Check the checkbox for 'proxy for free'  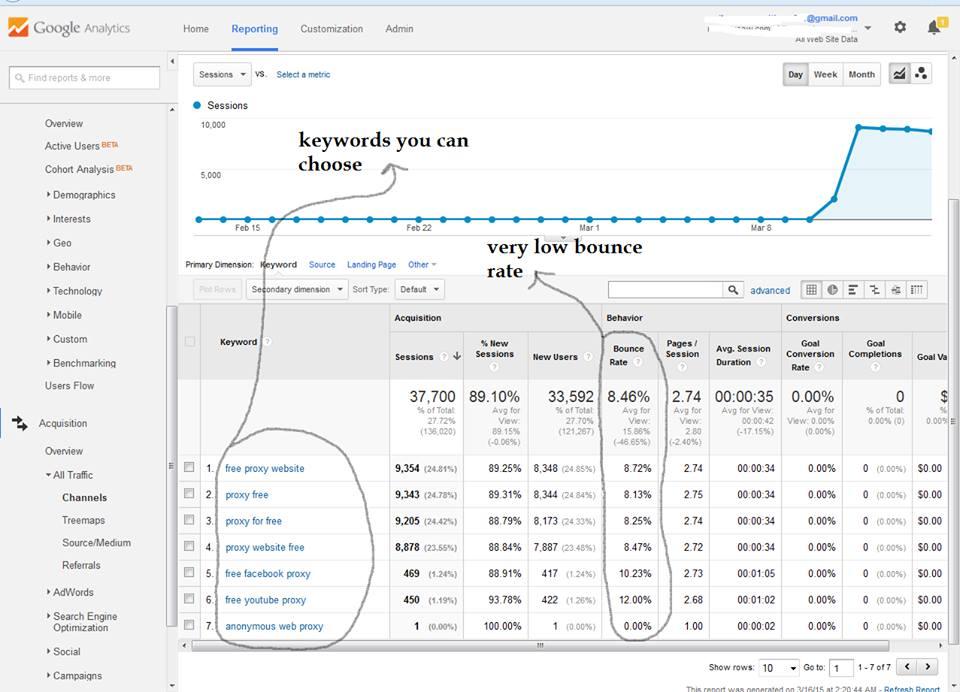click(x=189, y=521)
